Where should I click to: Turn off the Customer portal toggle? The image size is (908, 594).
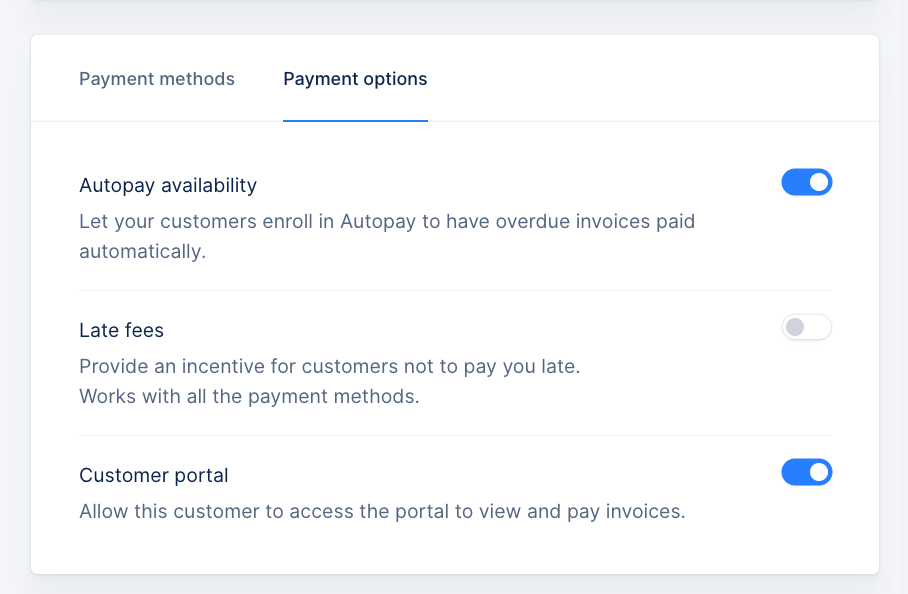coord(806,472)
